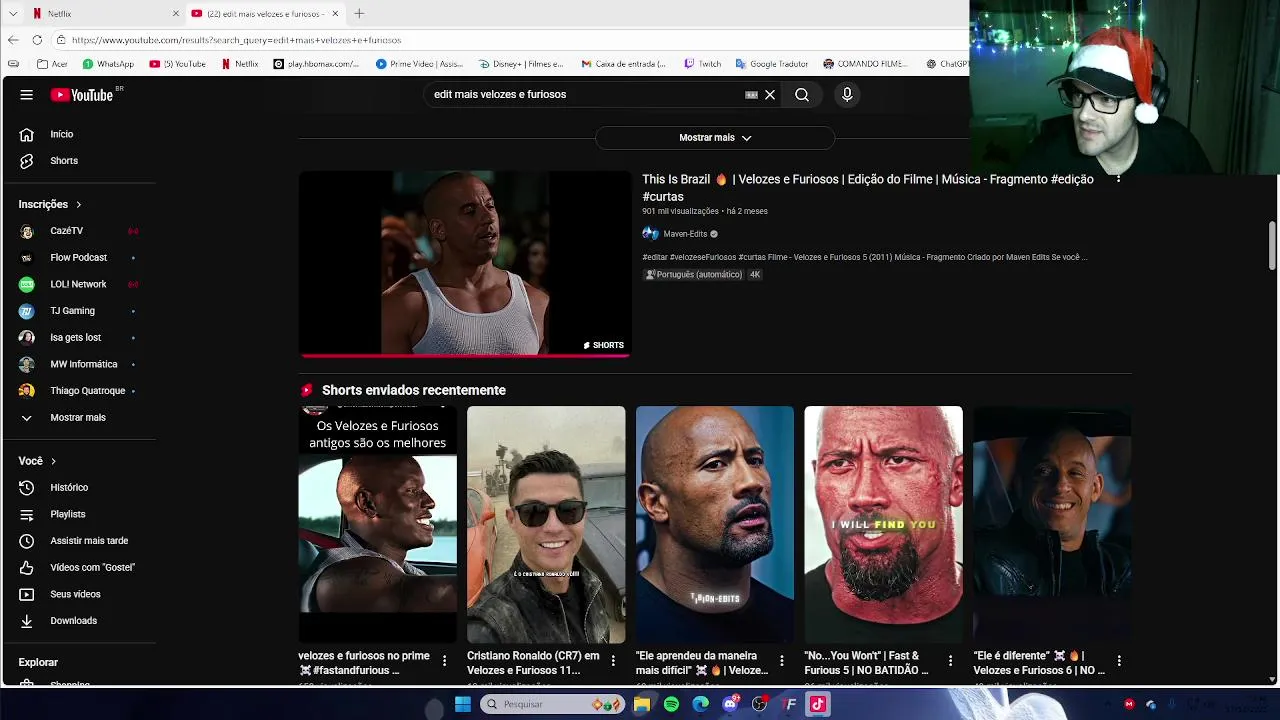Screen dimensions: 1280x720
Task: Click the browser address bar URL
Action: (236, 40)
